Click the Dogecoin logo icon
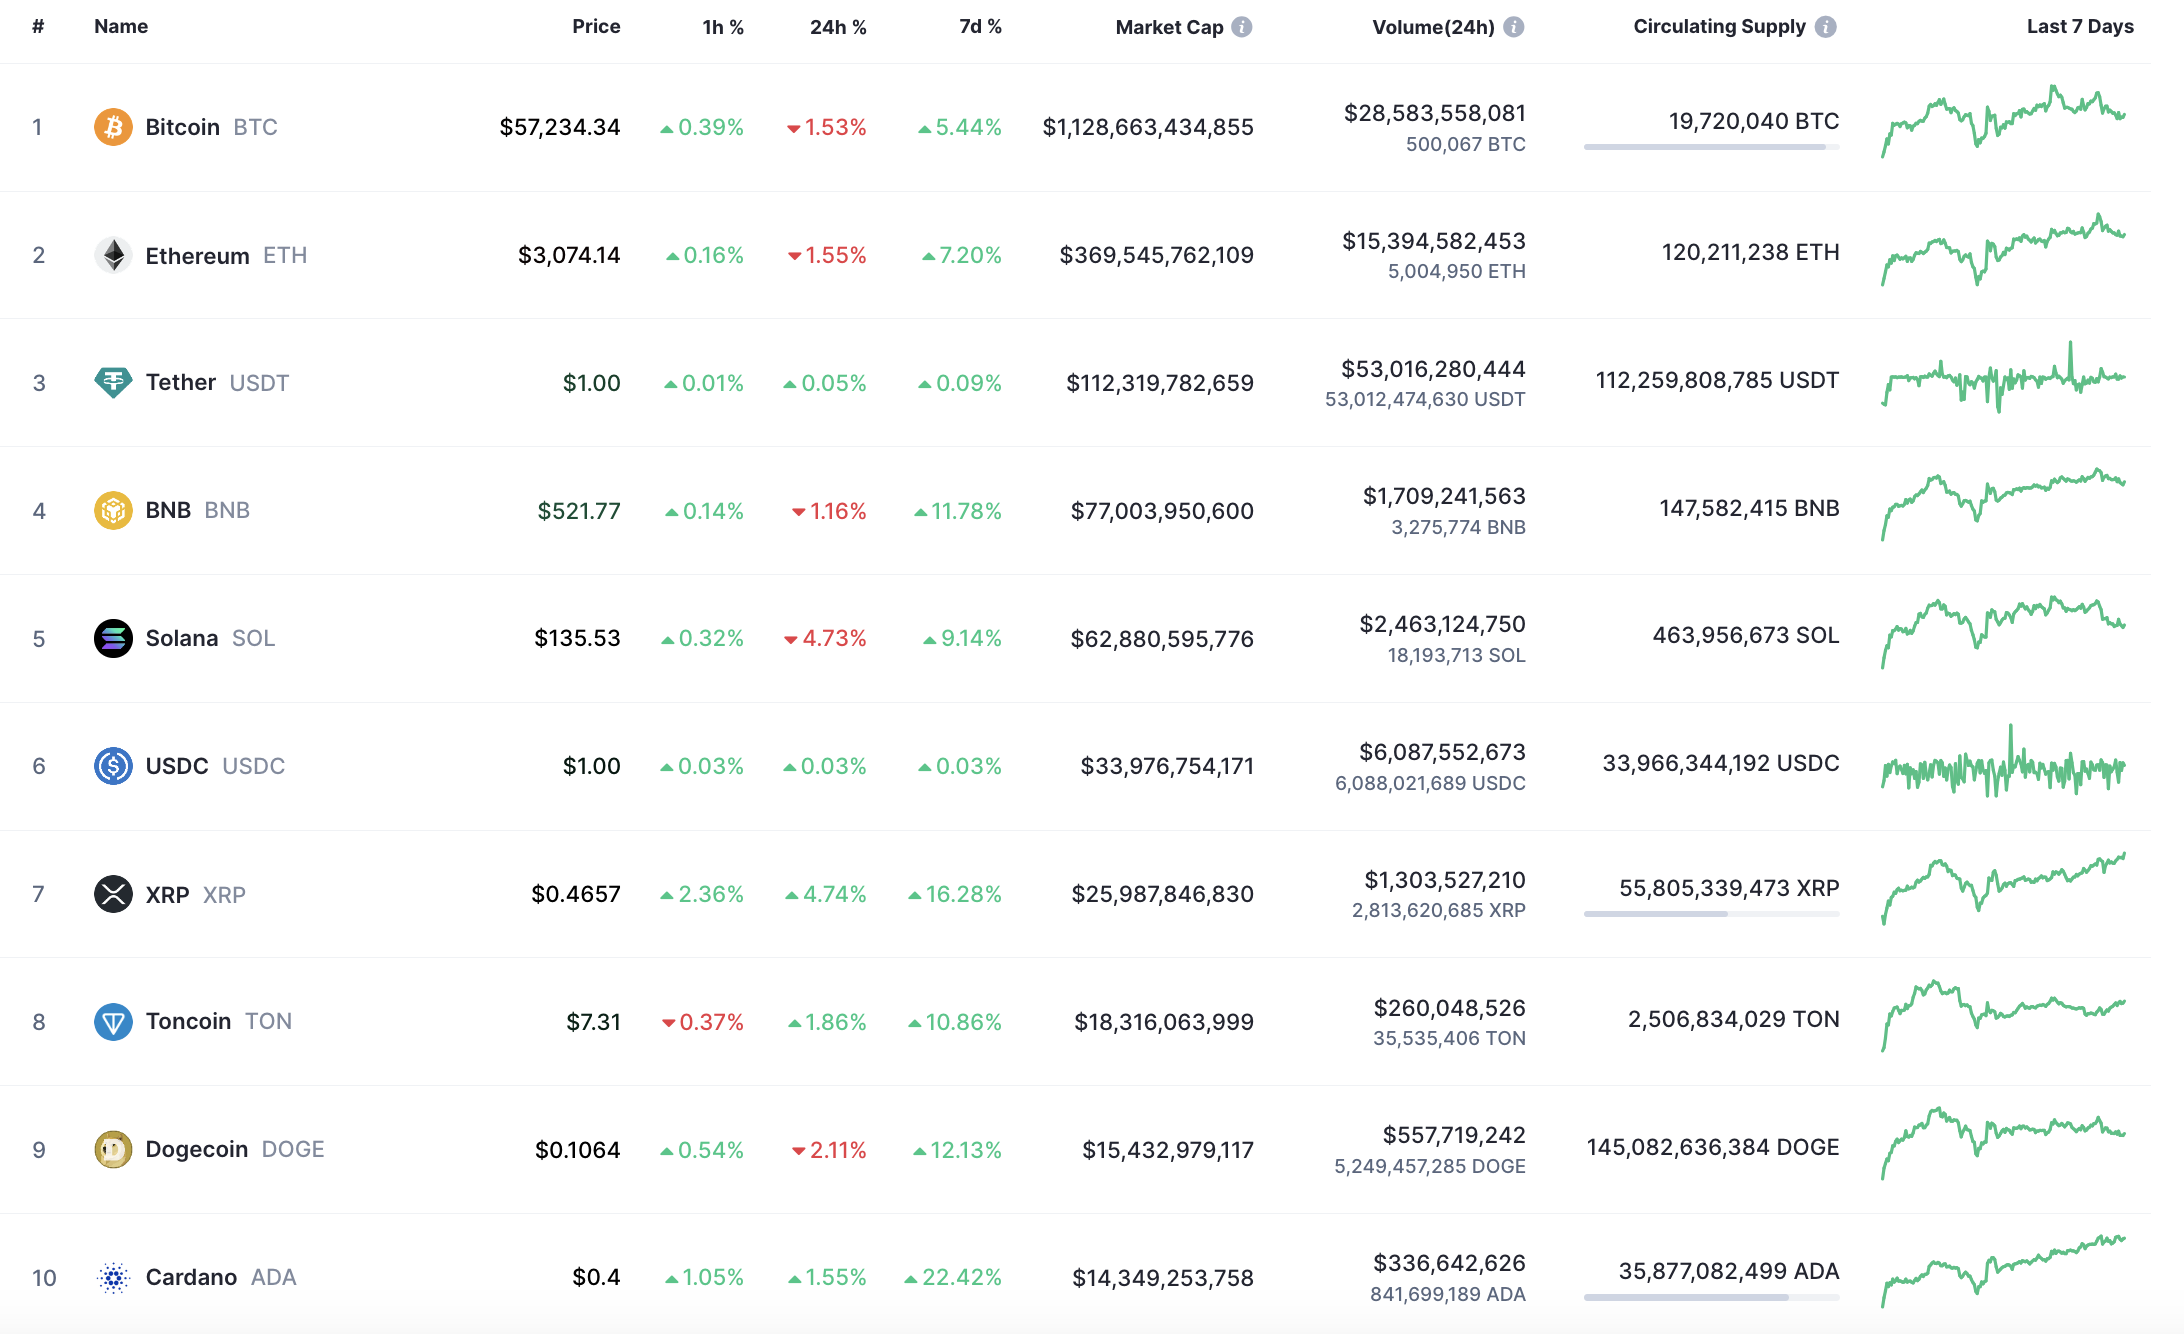Viewport: 2184px width, 1334px height. click(113, 1149)
